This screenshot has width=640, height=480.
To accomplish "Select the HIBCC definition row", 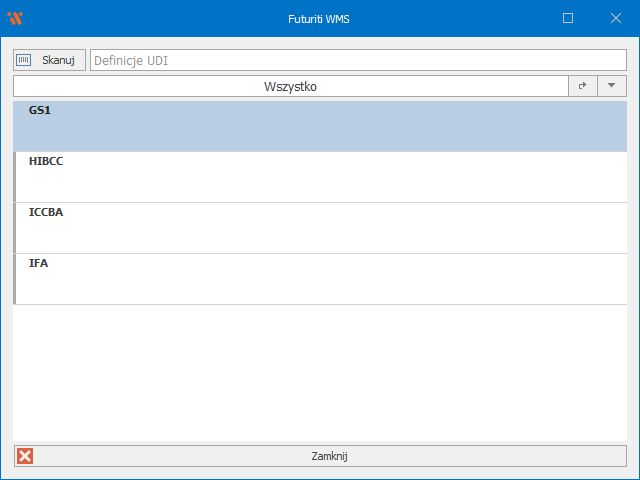I will click(320, 177).
